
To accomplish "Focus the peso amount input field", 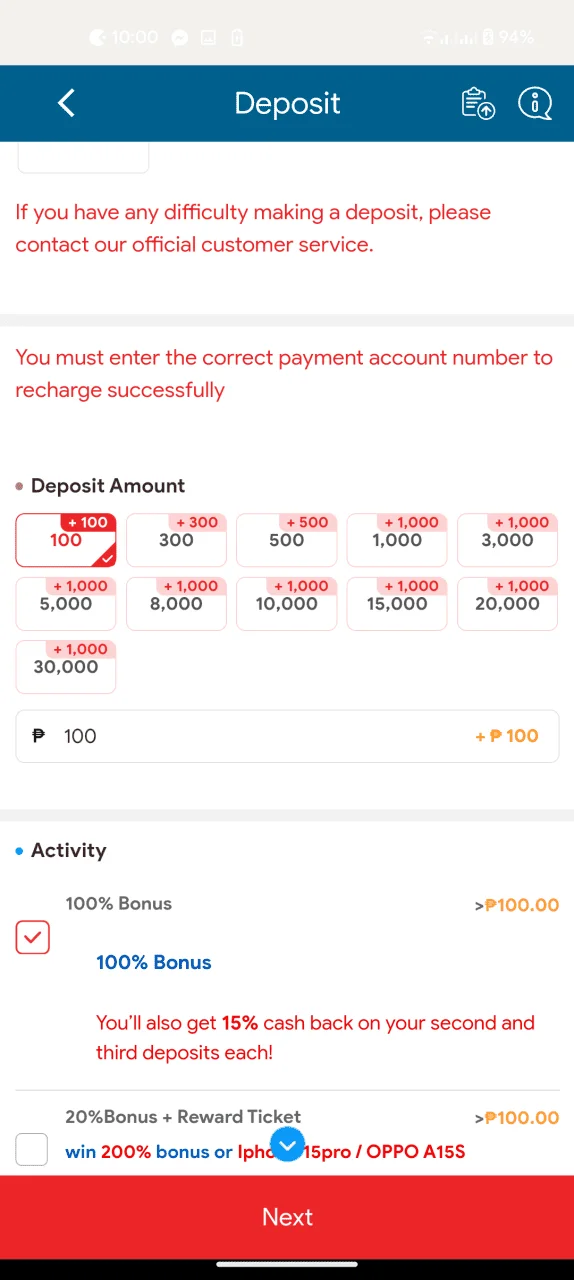I will point(287,736).
